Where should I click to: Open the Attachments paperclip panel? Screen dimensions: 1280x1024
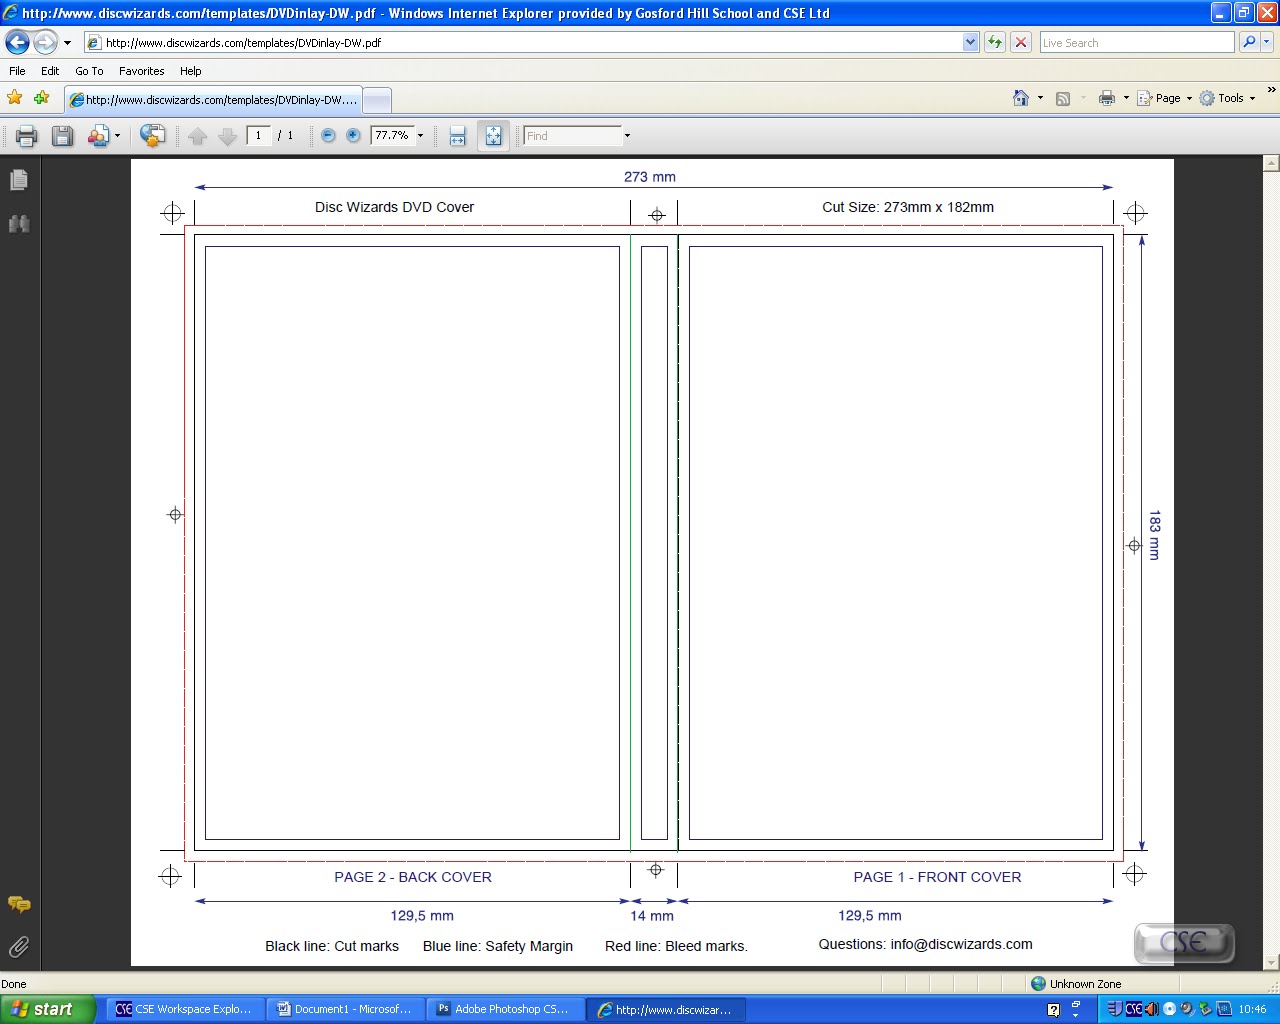(18, 947)
